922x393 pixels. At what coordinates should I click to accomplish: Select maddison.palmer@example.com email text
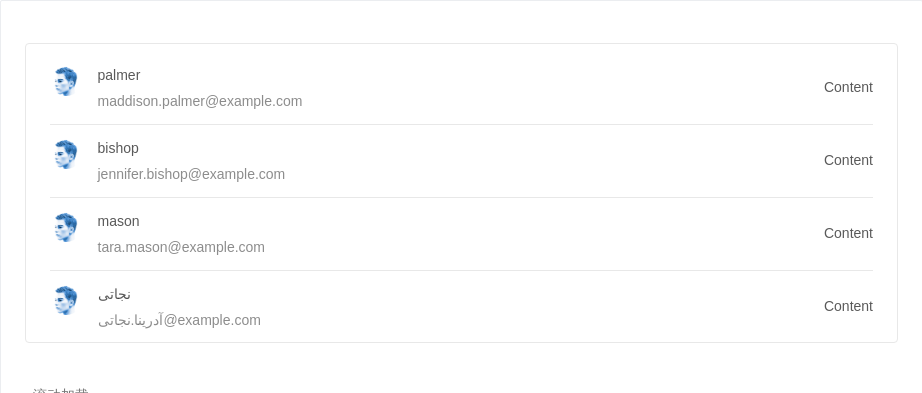[200, 101]
